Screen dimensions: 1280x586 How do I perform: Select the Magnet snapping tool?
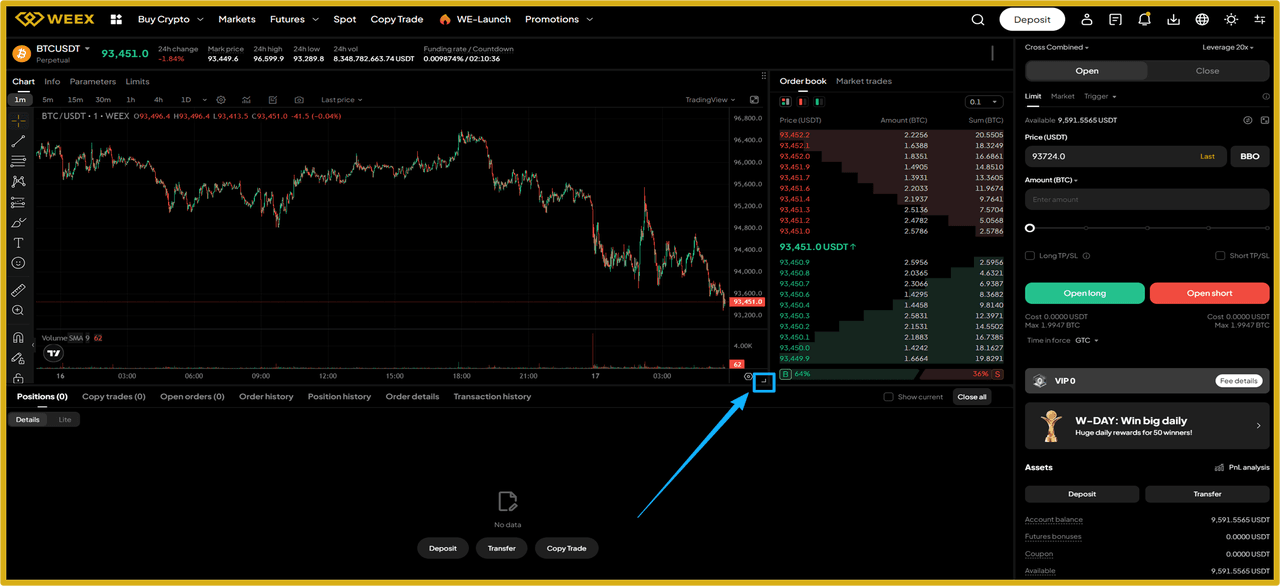tap(18, 339)
